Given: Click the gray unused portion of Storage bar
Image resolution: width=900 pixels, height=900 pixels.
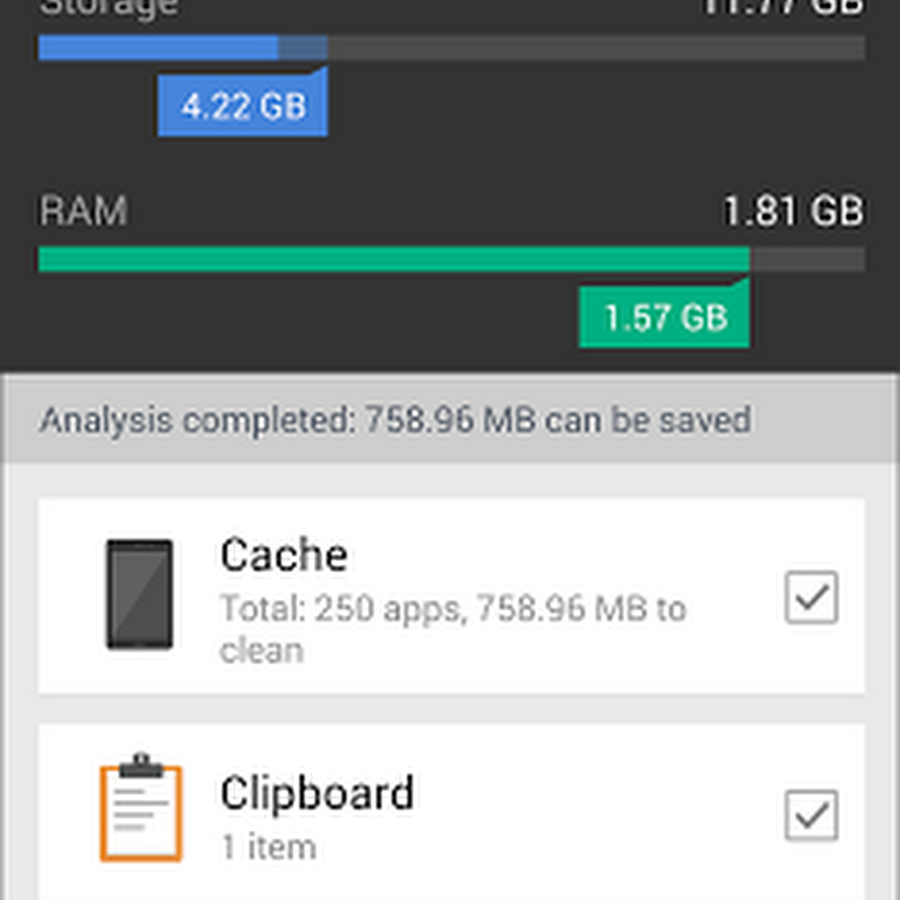Looking at the screenshot, I should coord(595,47).
